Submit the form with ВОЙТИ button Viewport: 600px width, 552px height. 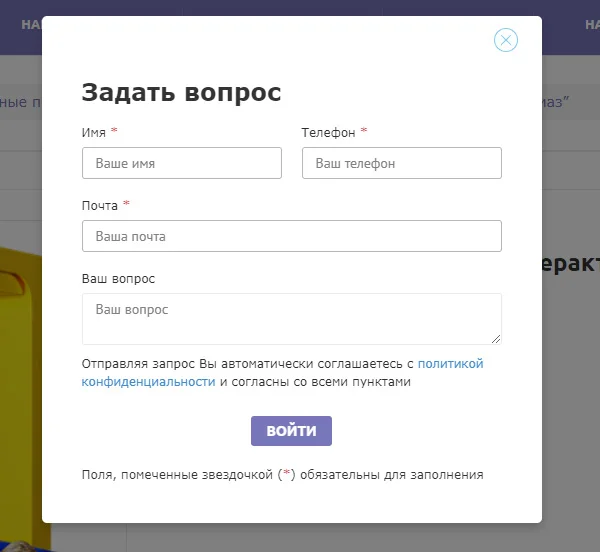point(291,431)
